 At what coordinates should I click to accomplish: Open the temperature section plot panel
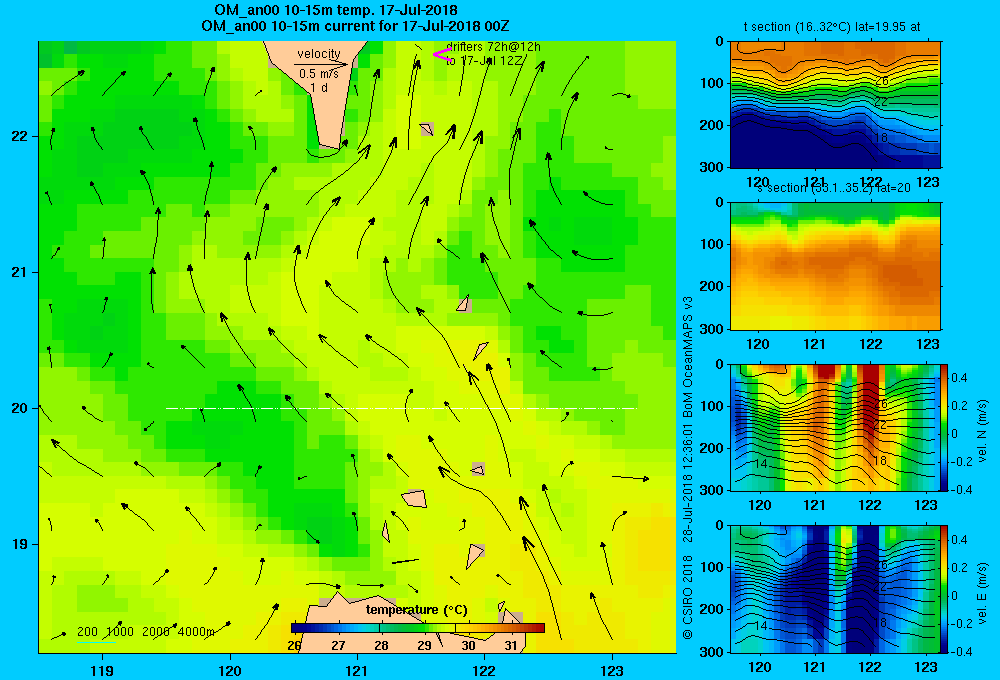click(x=835, y=104)
